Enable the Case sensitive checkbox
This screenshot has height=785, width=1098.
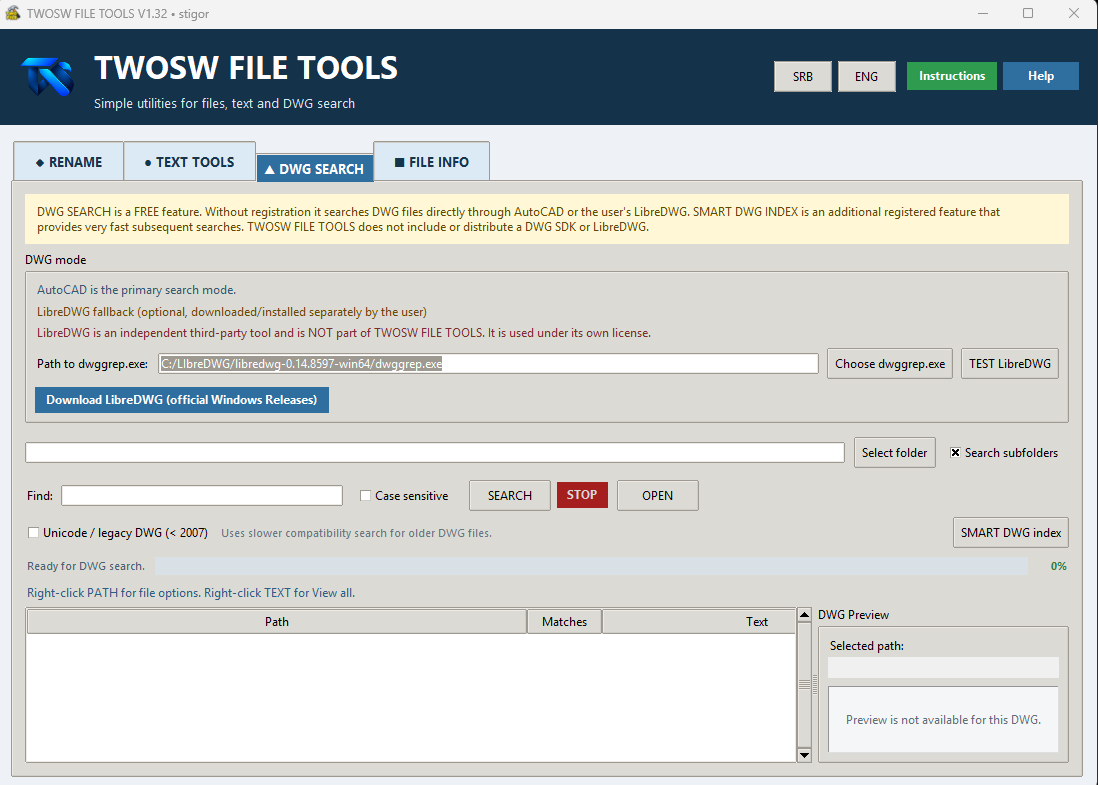365,495
